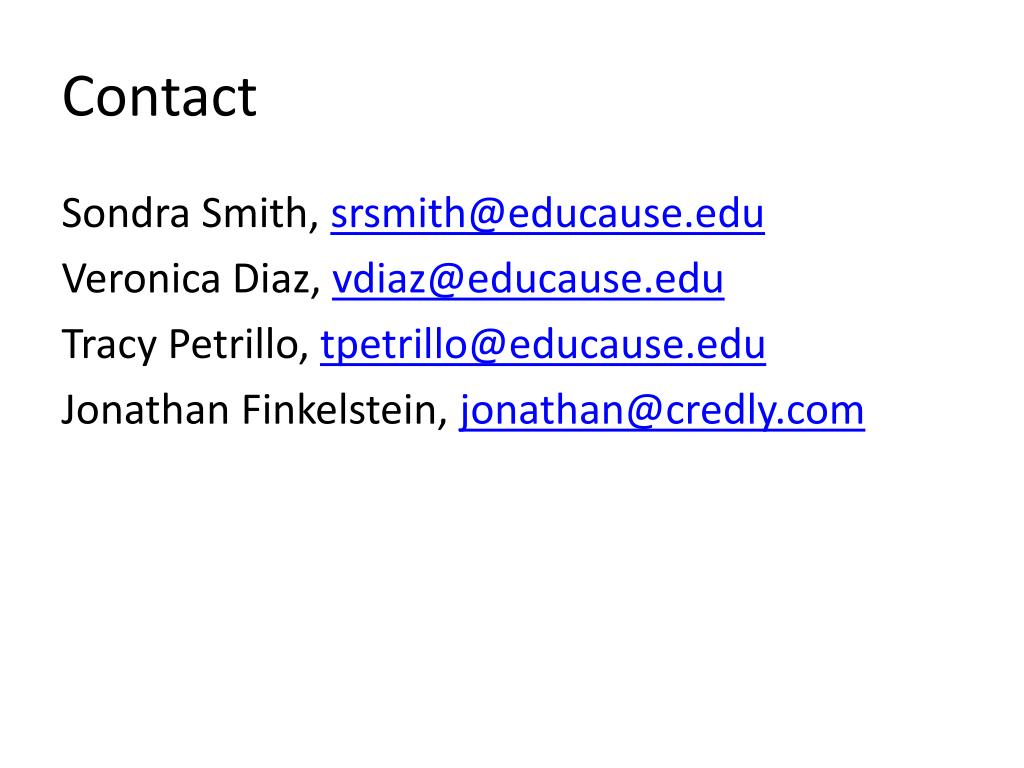
Task: Open the tpetrillo@educause.edu email link
Action: (x=543, y=346)
